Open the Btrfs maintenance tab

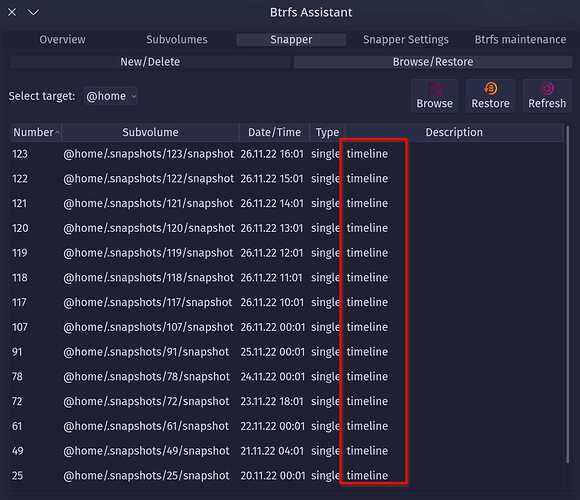(520, 40)
